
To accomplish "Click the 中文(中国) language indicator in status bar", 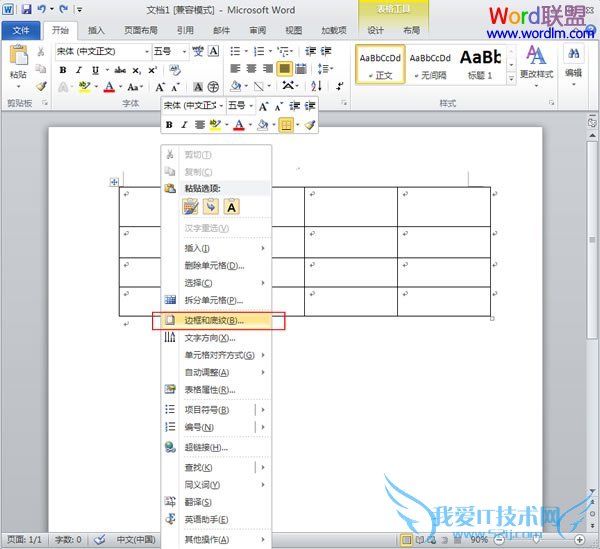I will click(x=136, y=539).
